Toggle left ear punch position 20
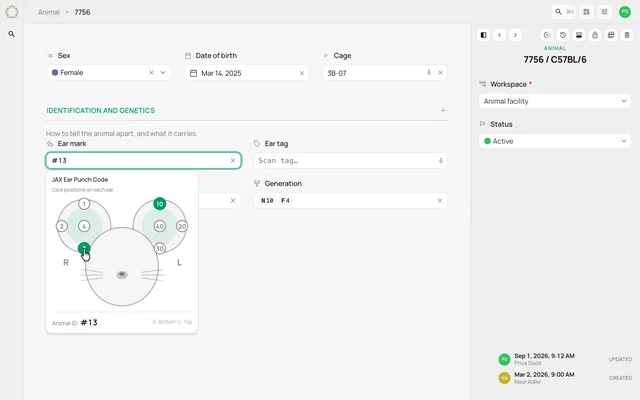 click(182, 226)
